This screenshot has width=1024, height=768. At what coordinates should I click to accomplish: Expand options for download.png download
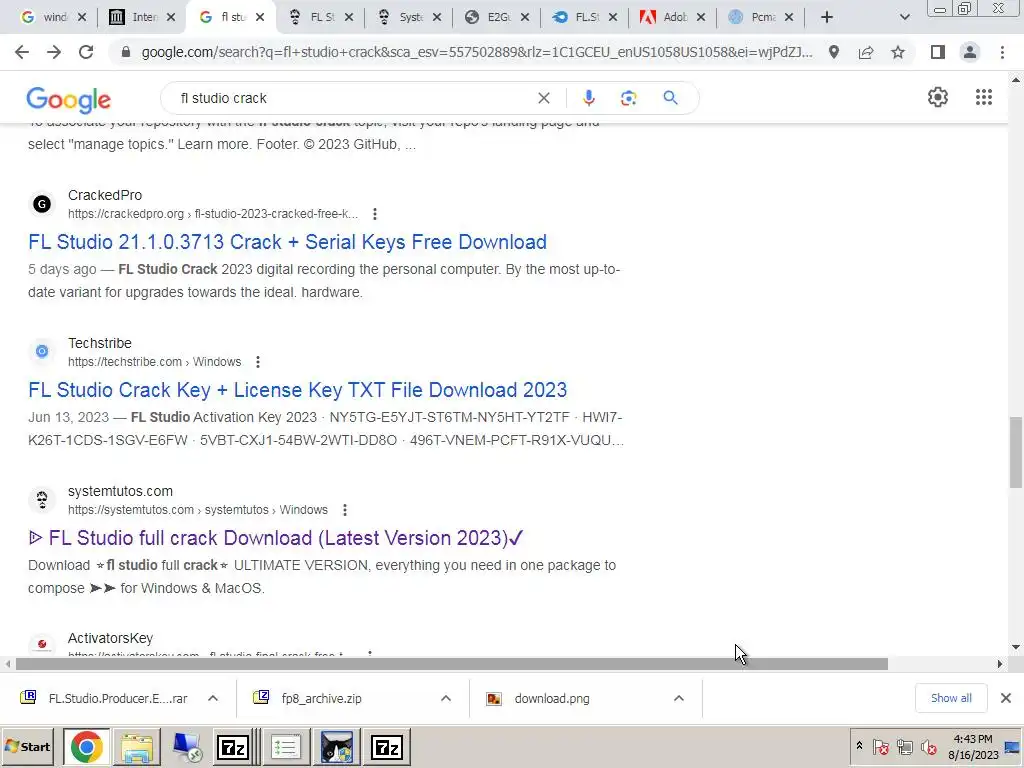[x=679, y=698]
